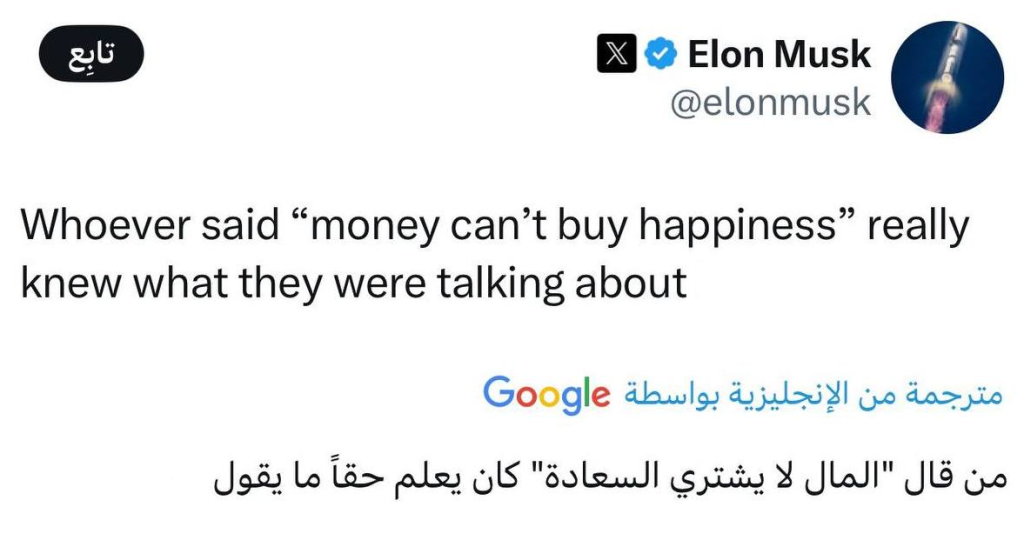Click the X logo icon

click(x=616, y=54)
